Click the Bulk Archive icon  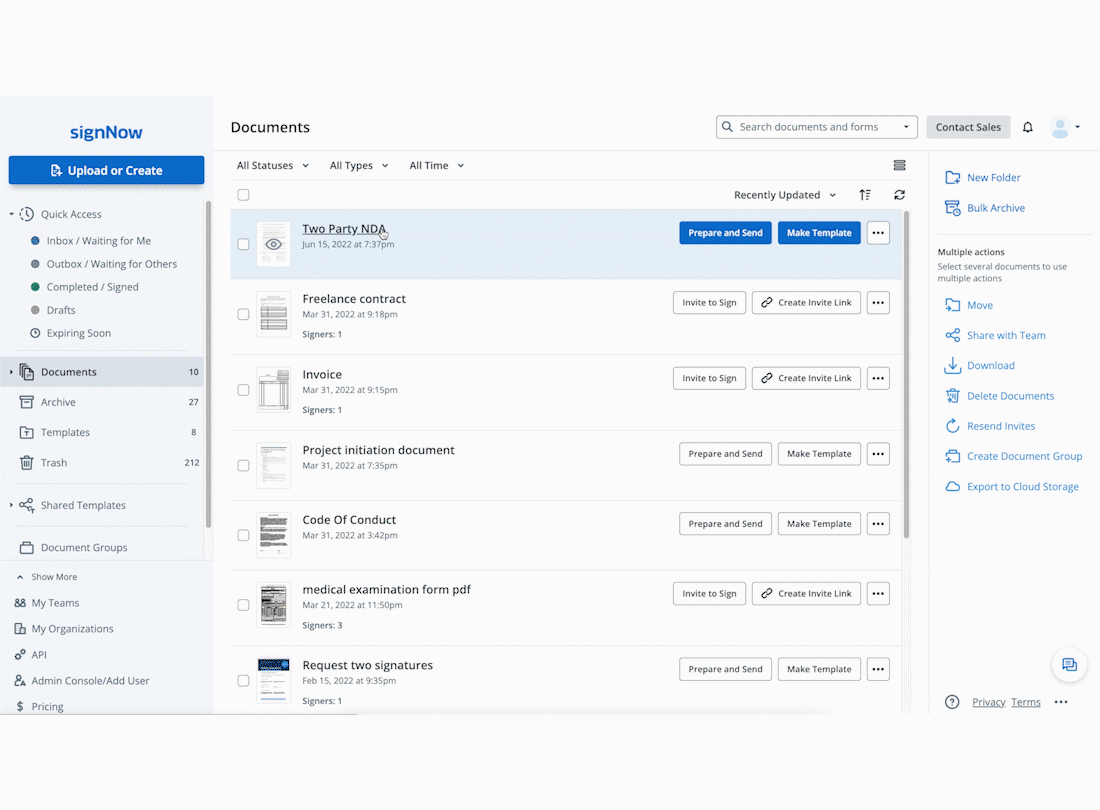[x=952, y=208]
